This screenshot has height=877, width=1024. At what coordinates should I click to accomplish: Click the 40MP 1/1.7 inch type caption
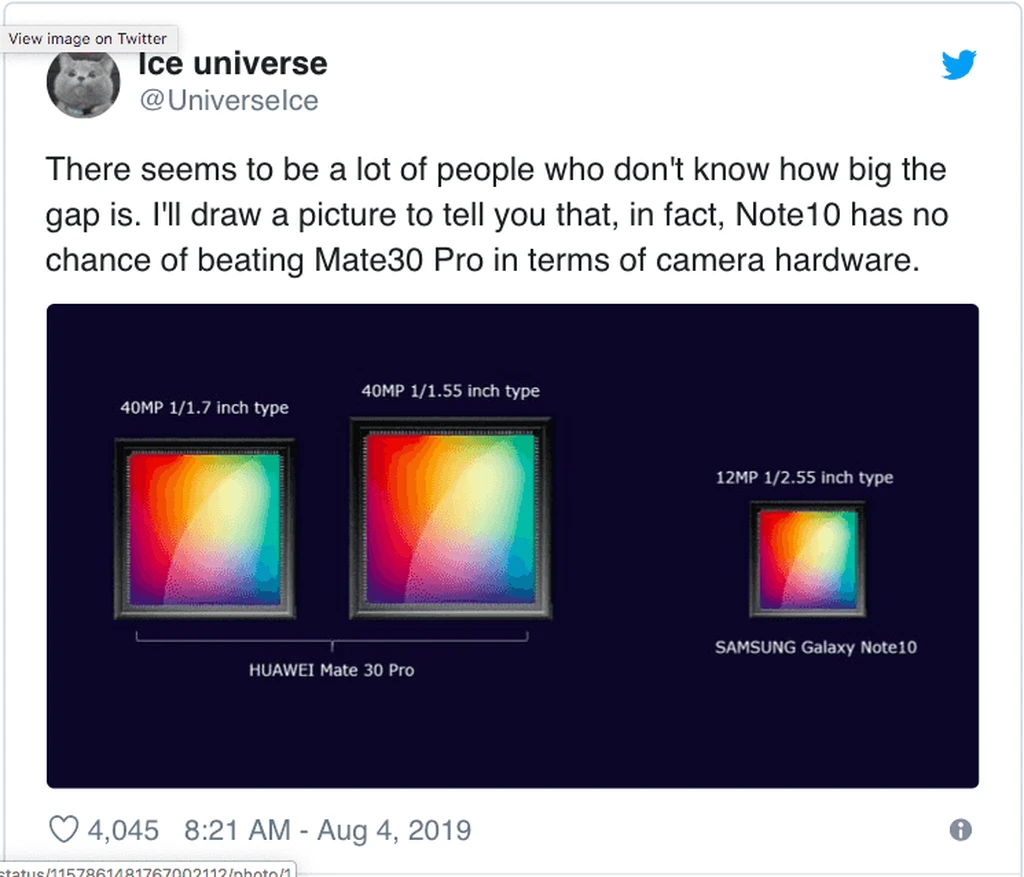point(204,407)
